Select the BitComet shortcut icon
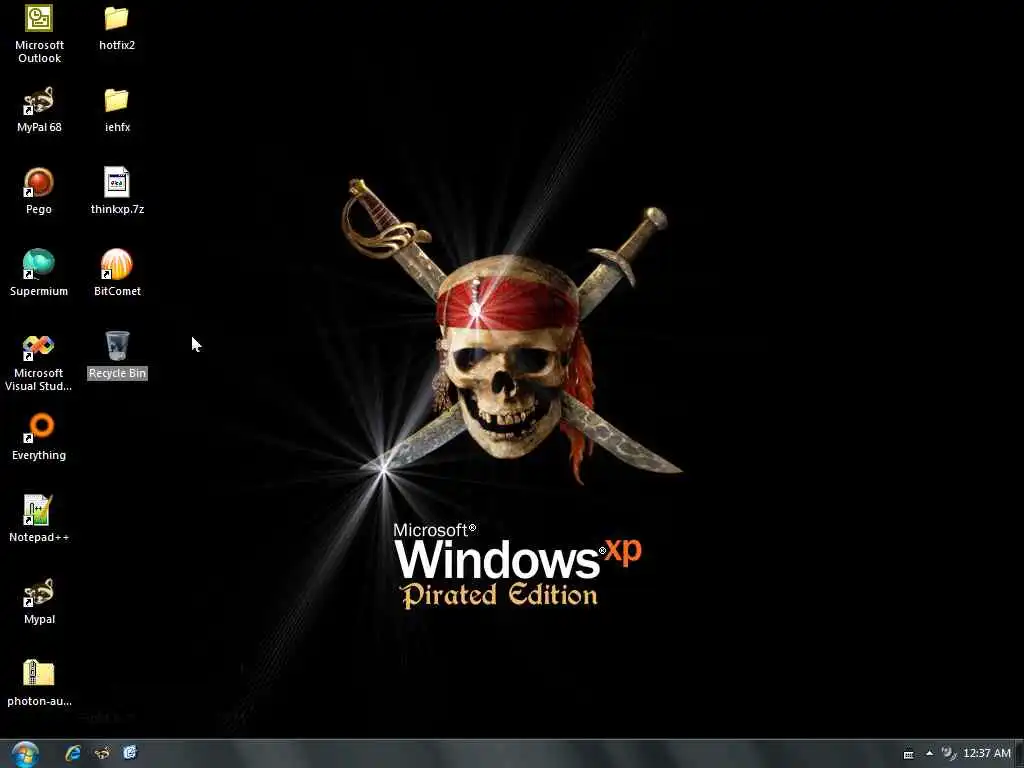The height and width of the screenshot is (768, 1024). click(117, 264)
